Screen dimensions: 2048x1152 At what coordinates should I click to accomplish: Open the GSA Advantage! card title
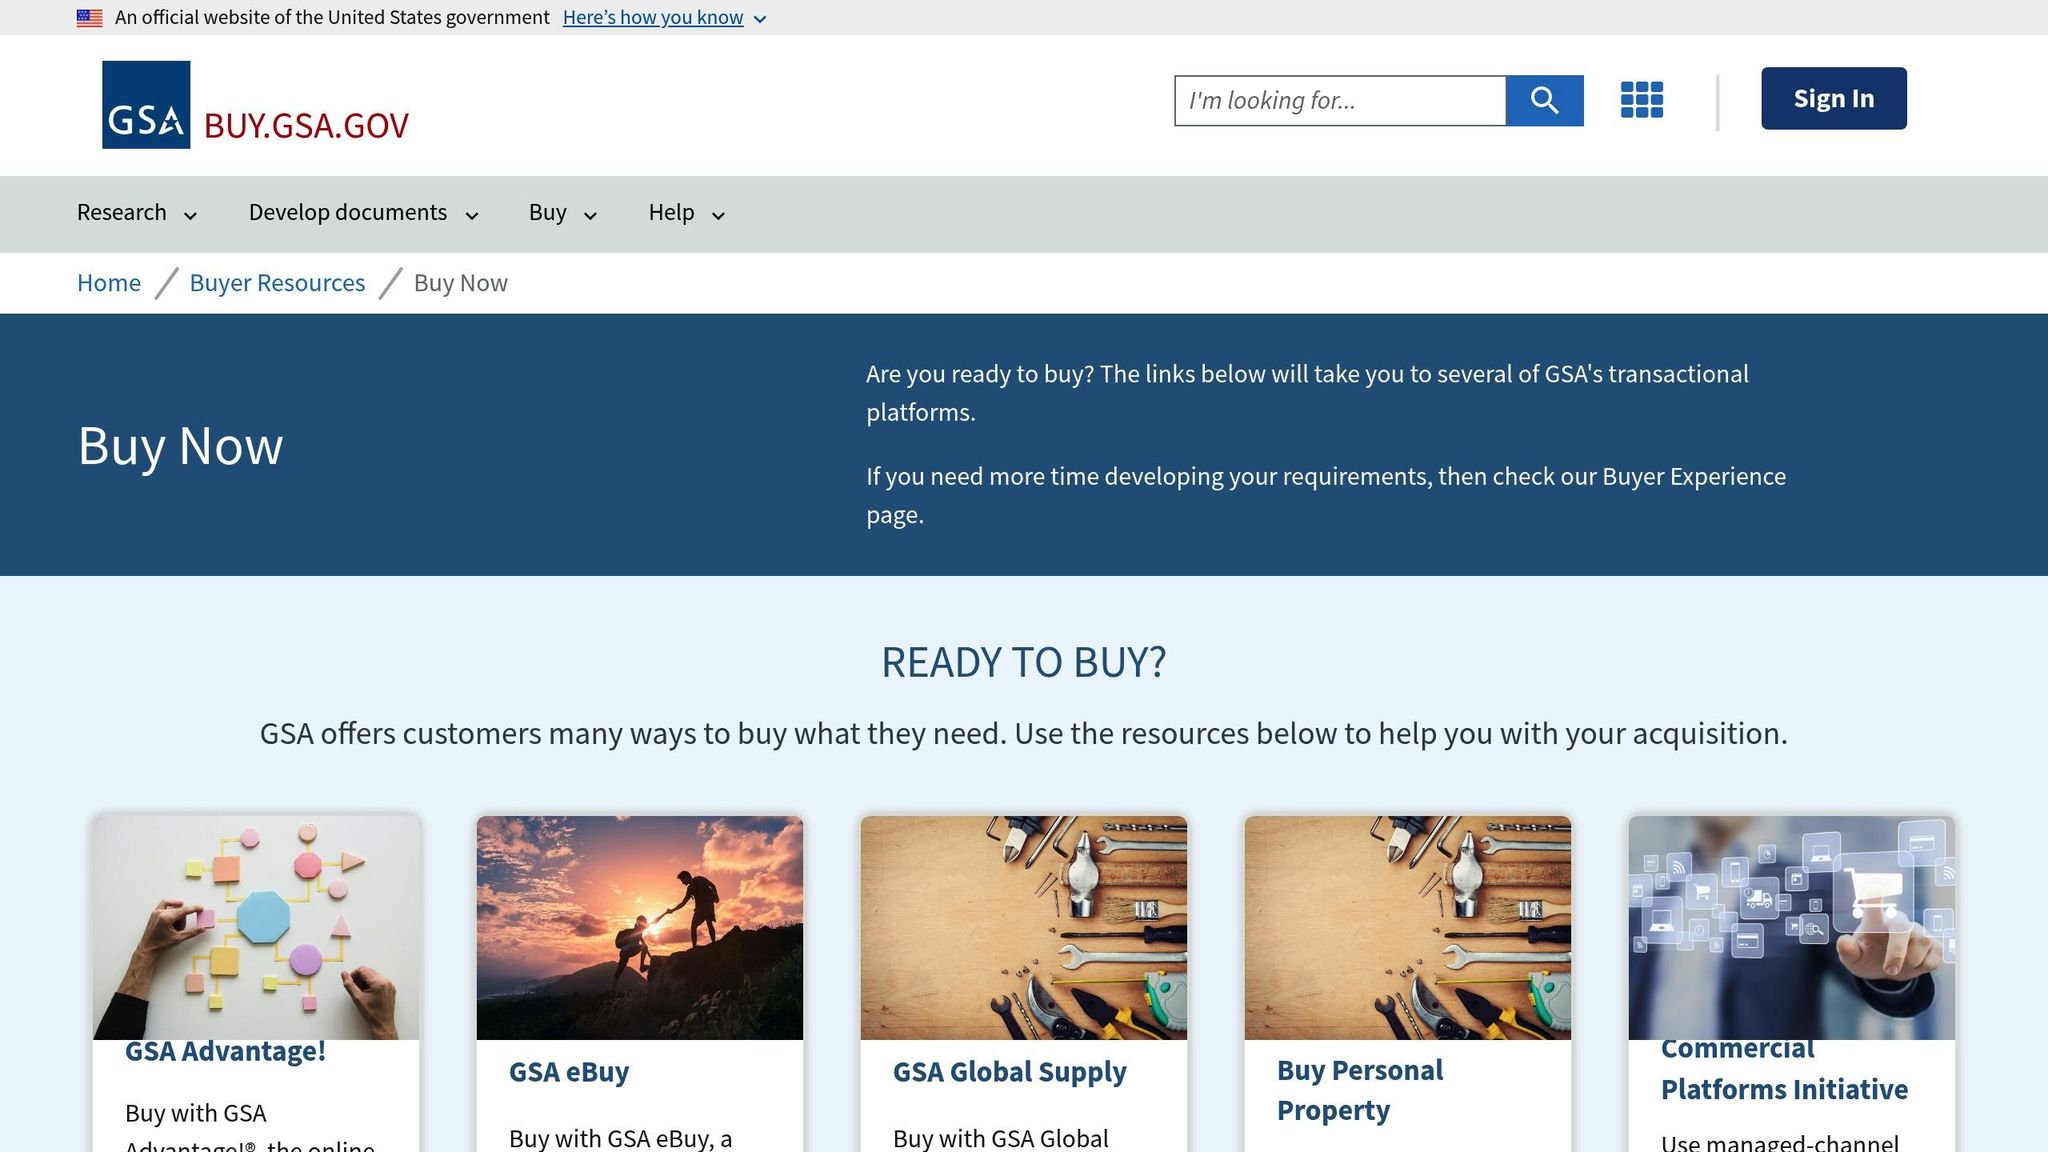[225, 1052]
